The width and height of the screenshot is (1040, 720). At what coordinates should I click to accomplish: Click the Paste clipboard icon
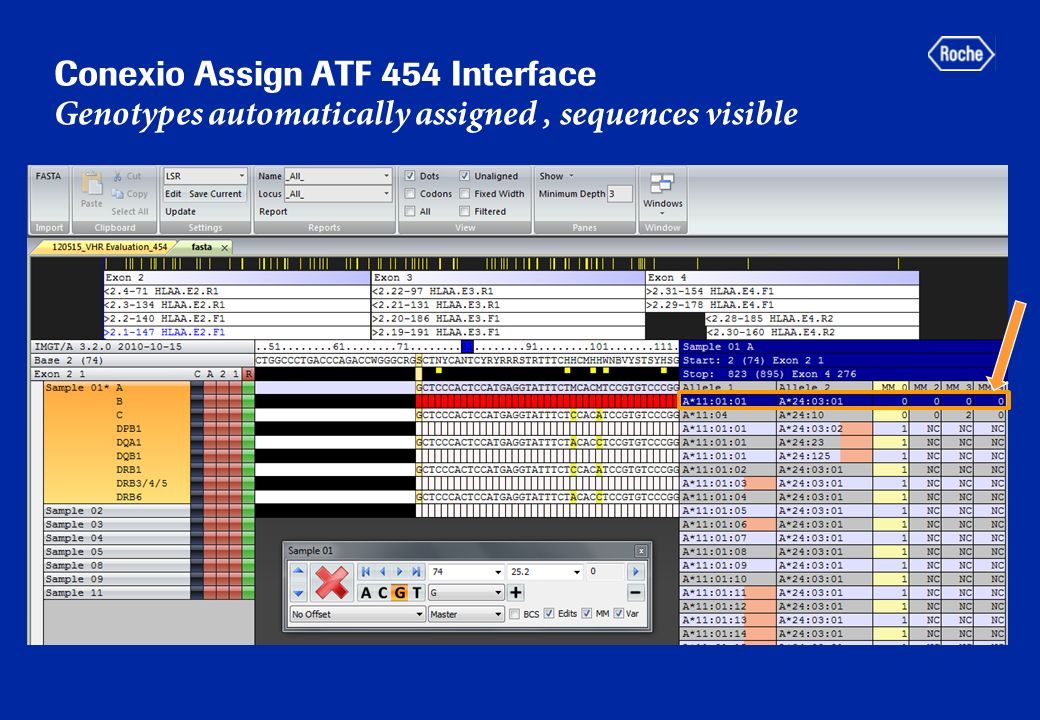(92, 184)
